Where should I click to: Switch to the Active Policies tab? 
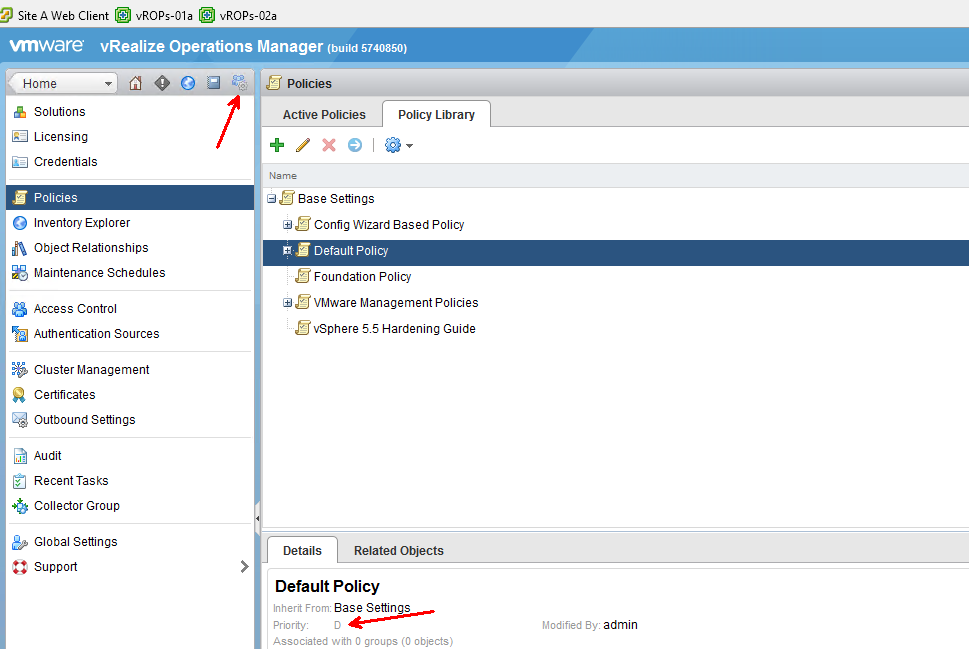tap(324, 115)
